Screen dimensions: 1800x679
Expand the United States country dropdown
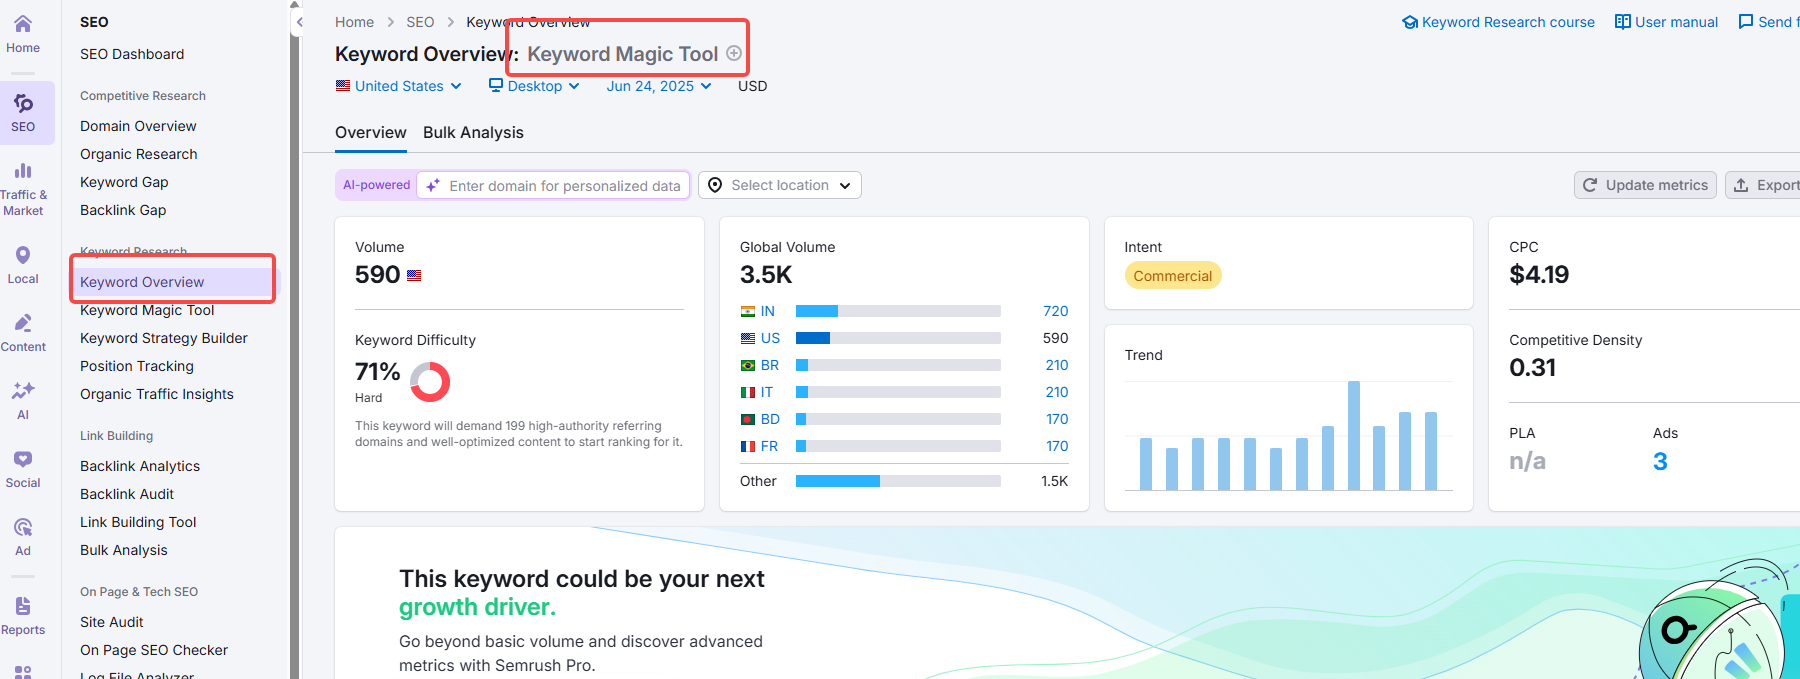(398, 86)
